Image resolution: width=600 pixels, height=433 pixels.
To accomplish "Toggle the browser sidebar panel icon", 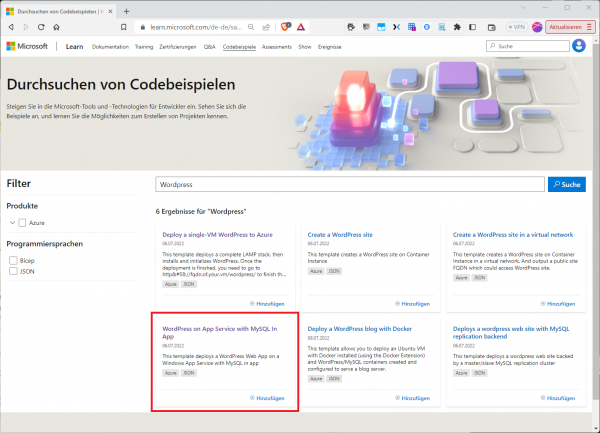I will pyautogui.click(x=473, y=27).
